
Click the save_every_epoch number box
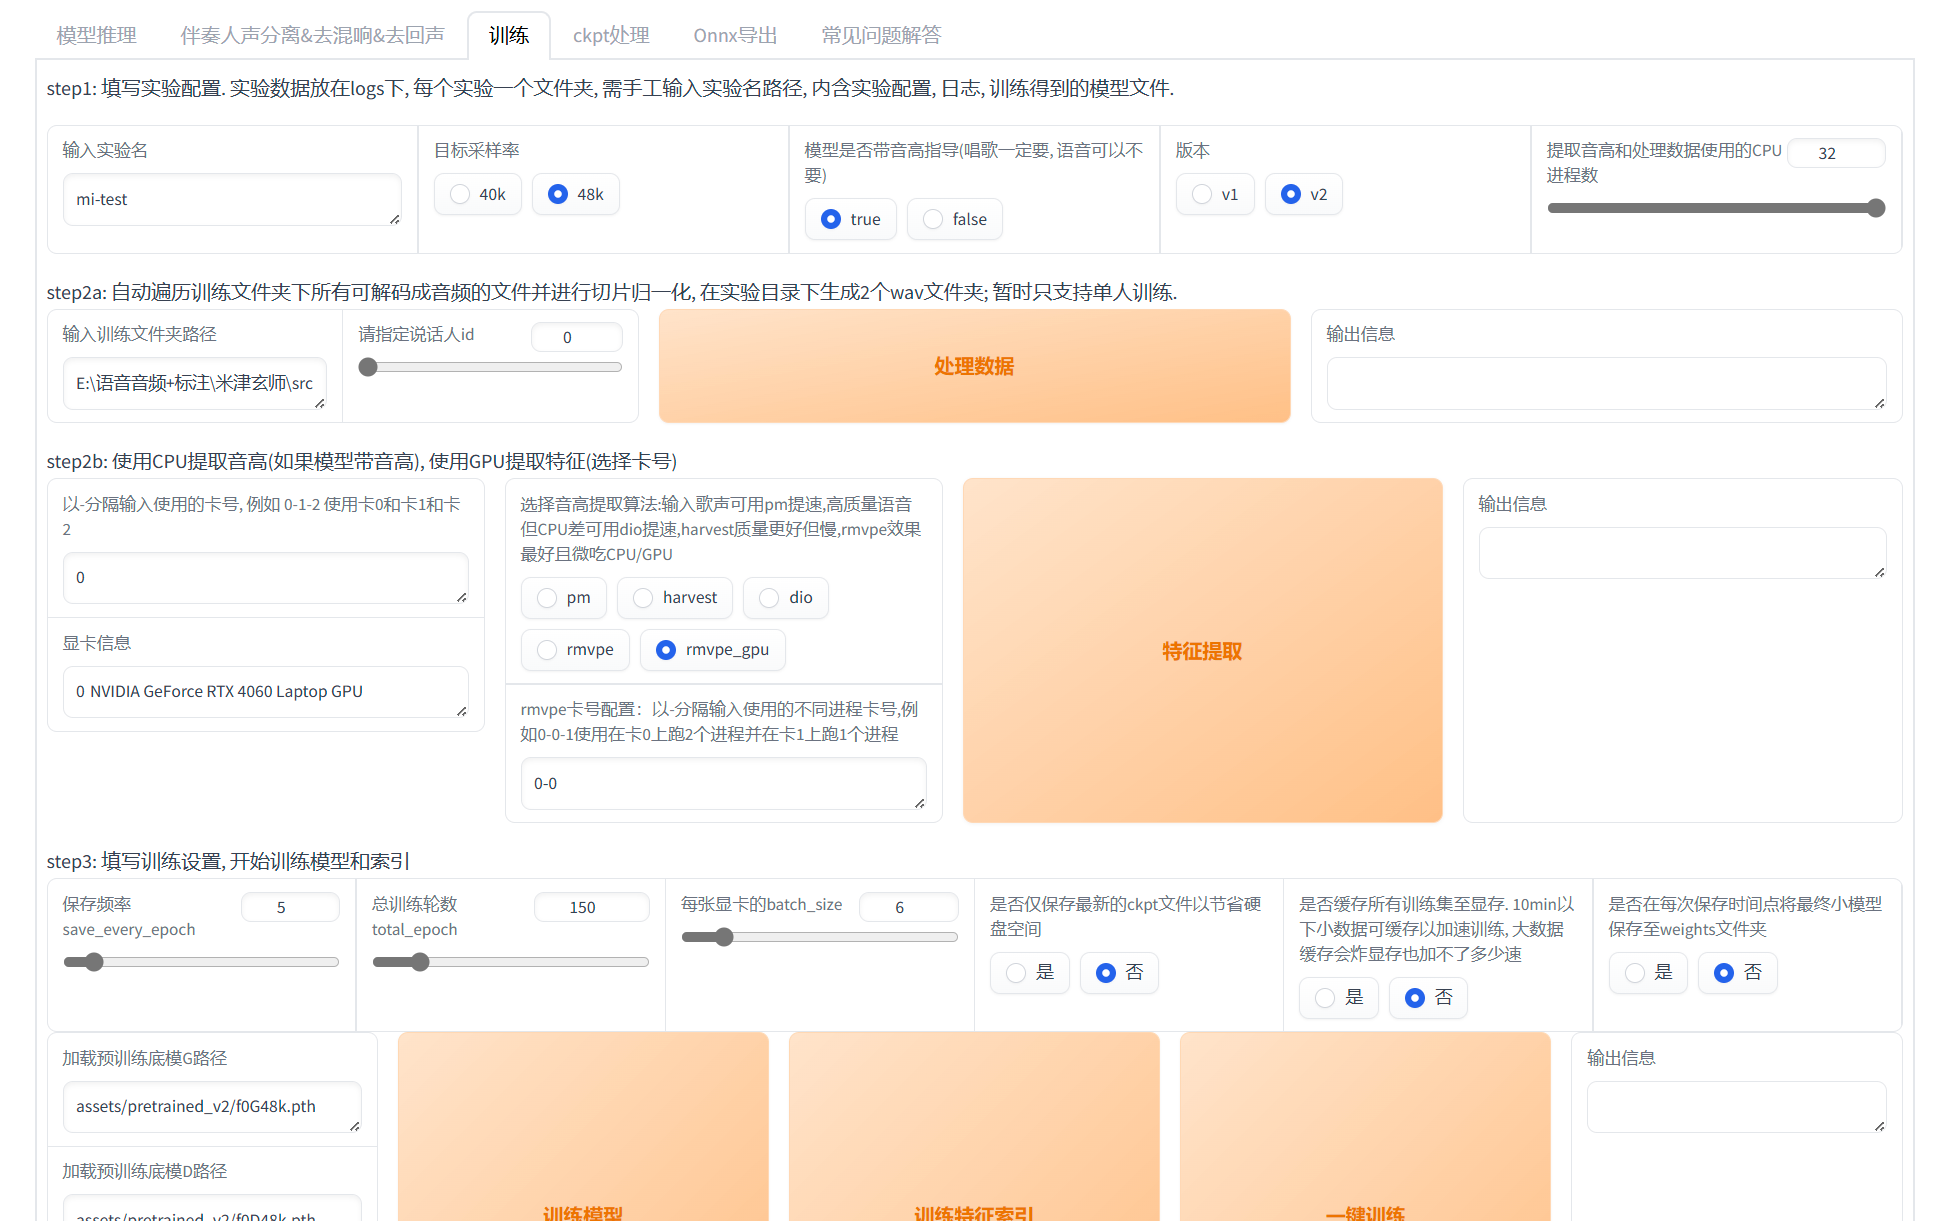[290, 907]
